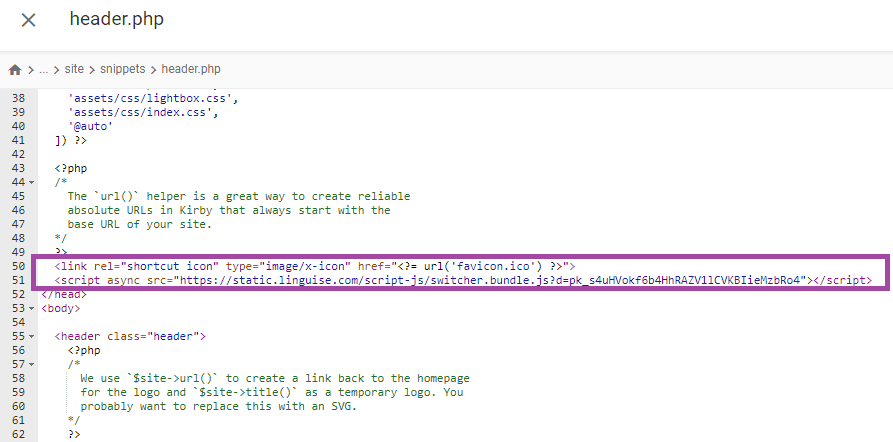The image size is (893, 442).
Task: Click the 'base URL of your site.' comment
Action: pos(140,224)
